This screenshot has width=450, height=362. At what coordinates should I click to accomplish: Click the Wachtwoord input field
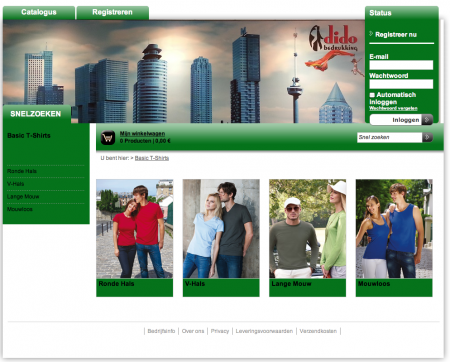401,84
